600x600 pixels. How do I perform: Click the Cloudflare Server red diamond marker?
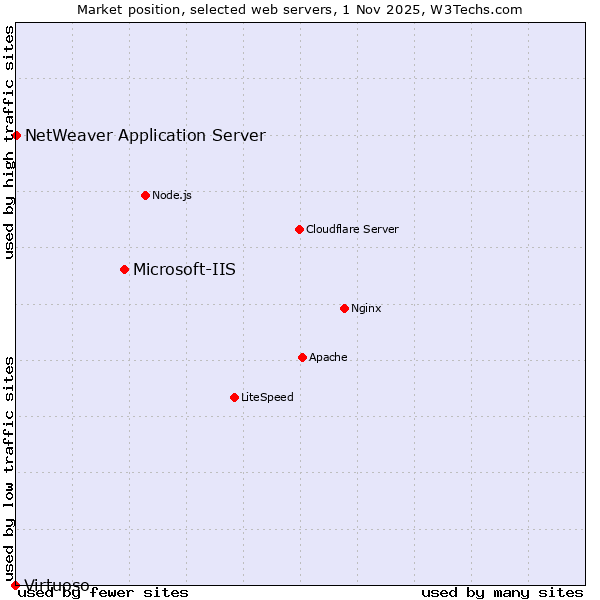(299, 229)
